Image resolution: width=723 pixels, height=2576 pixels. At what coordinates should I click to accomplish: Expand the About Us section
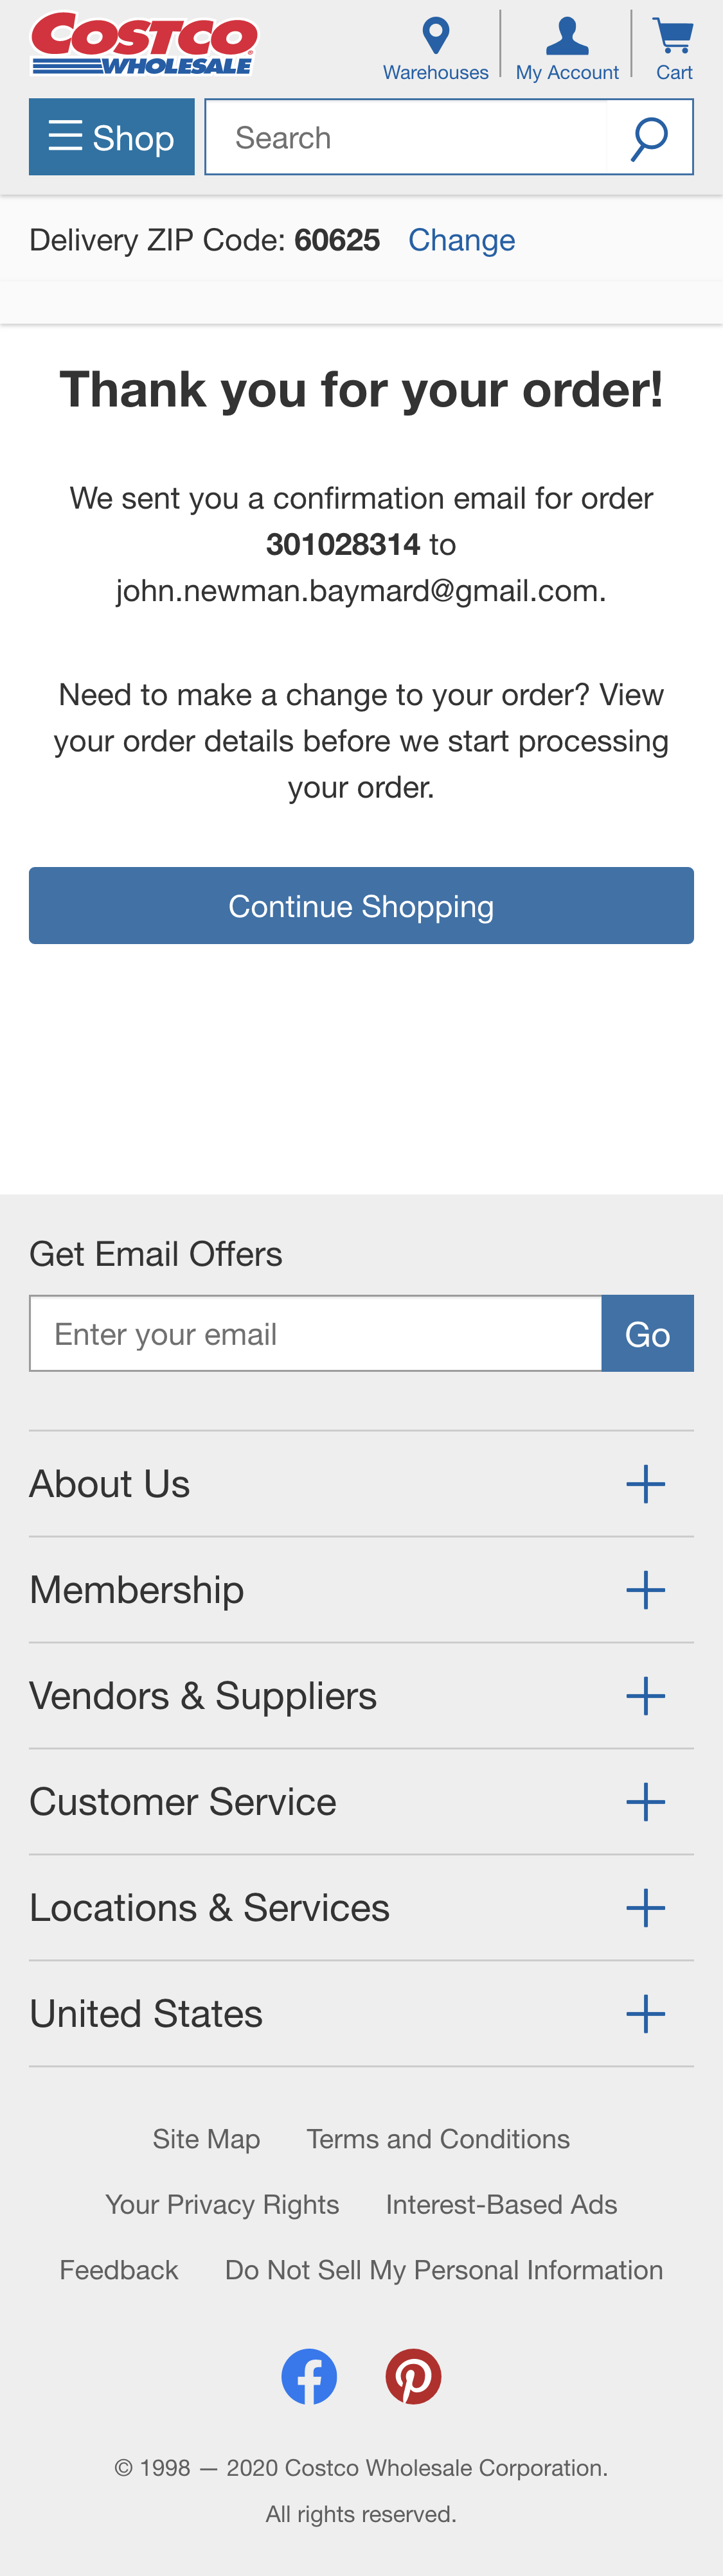coord(645,1484)
